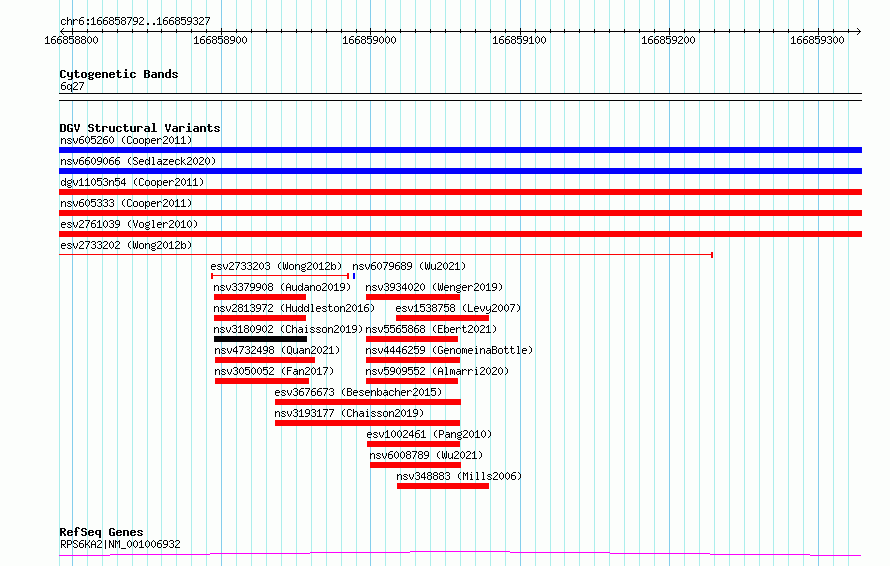Image resolution: width=890 pixels, height=566 pixels.
Task: Click esv3676673 (Besenbacher2015) label
Action: point(358,392)
